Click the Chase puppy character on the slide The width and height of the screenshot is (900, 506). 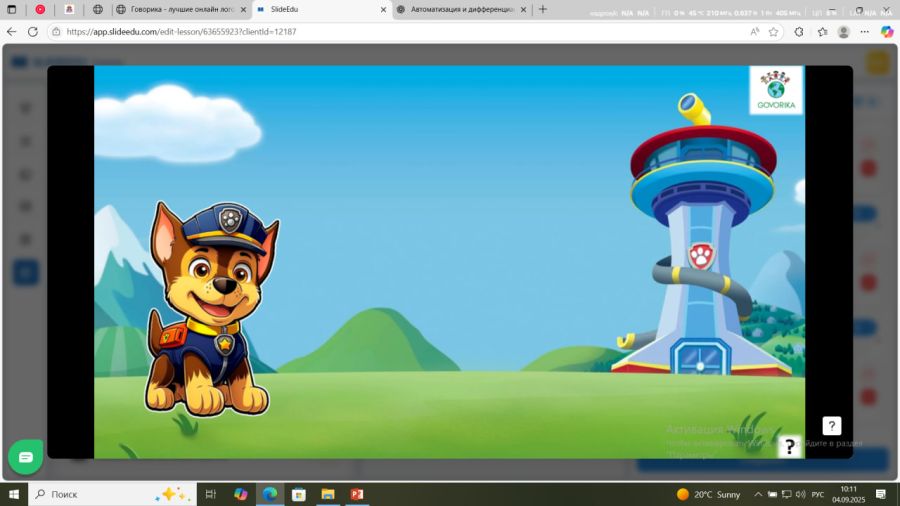[210, 309]
